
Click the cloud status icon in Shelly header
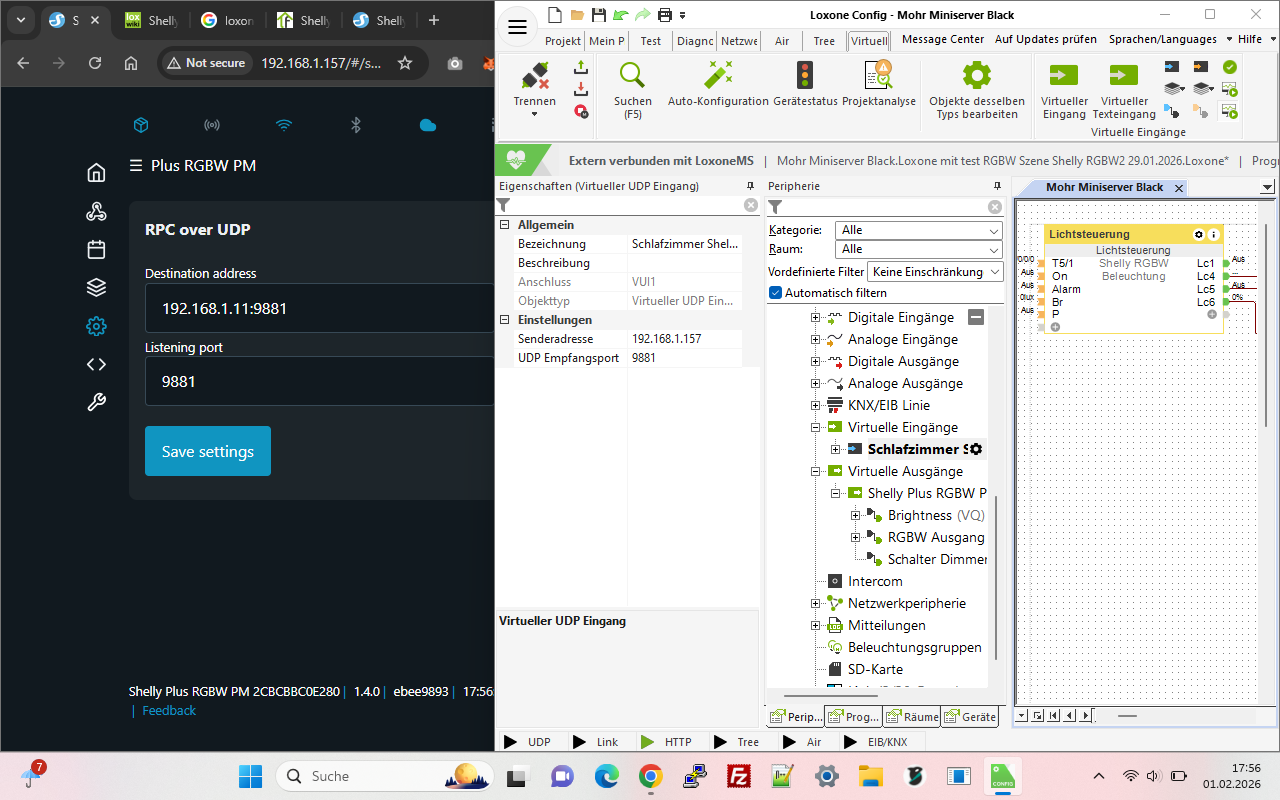click(x=428, y=125)
